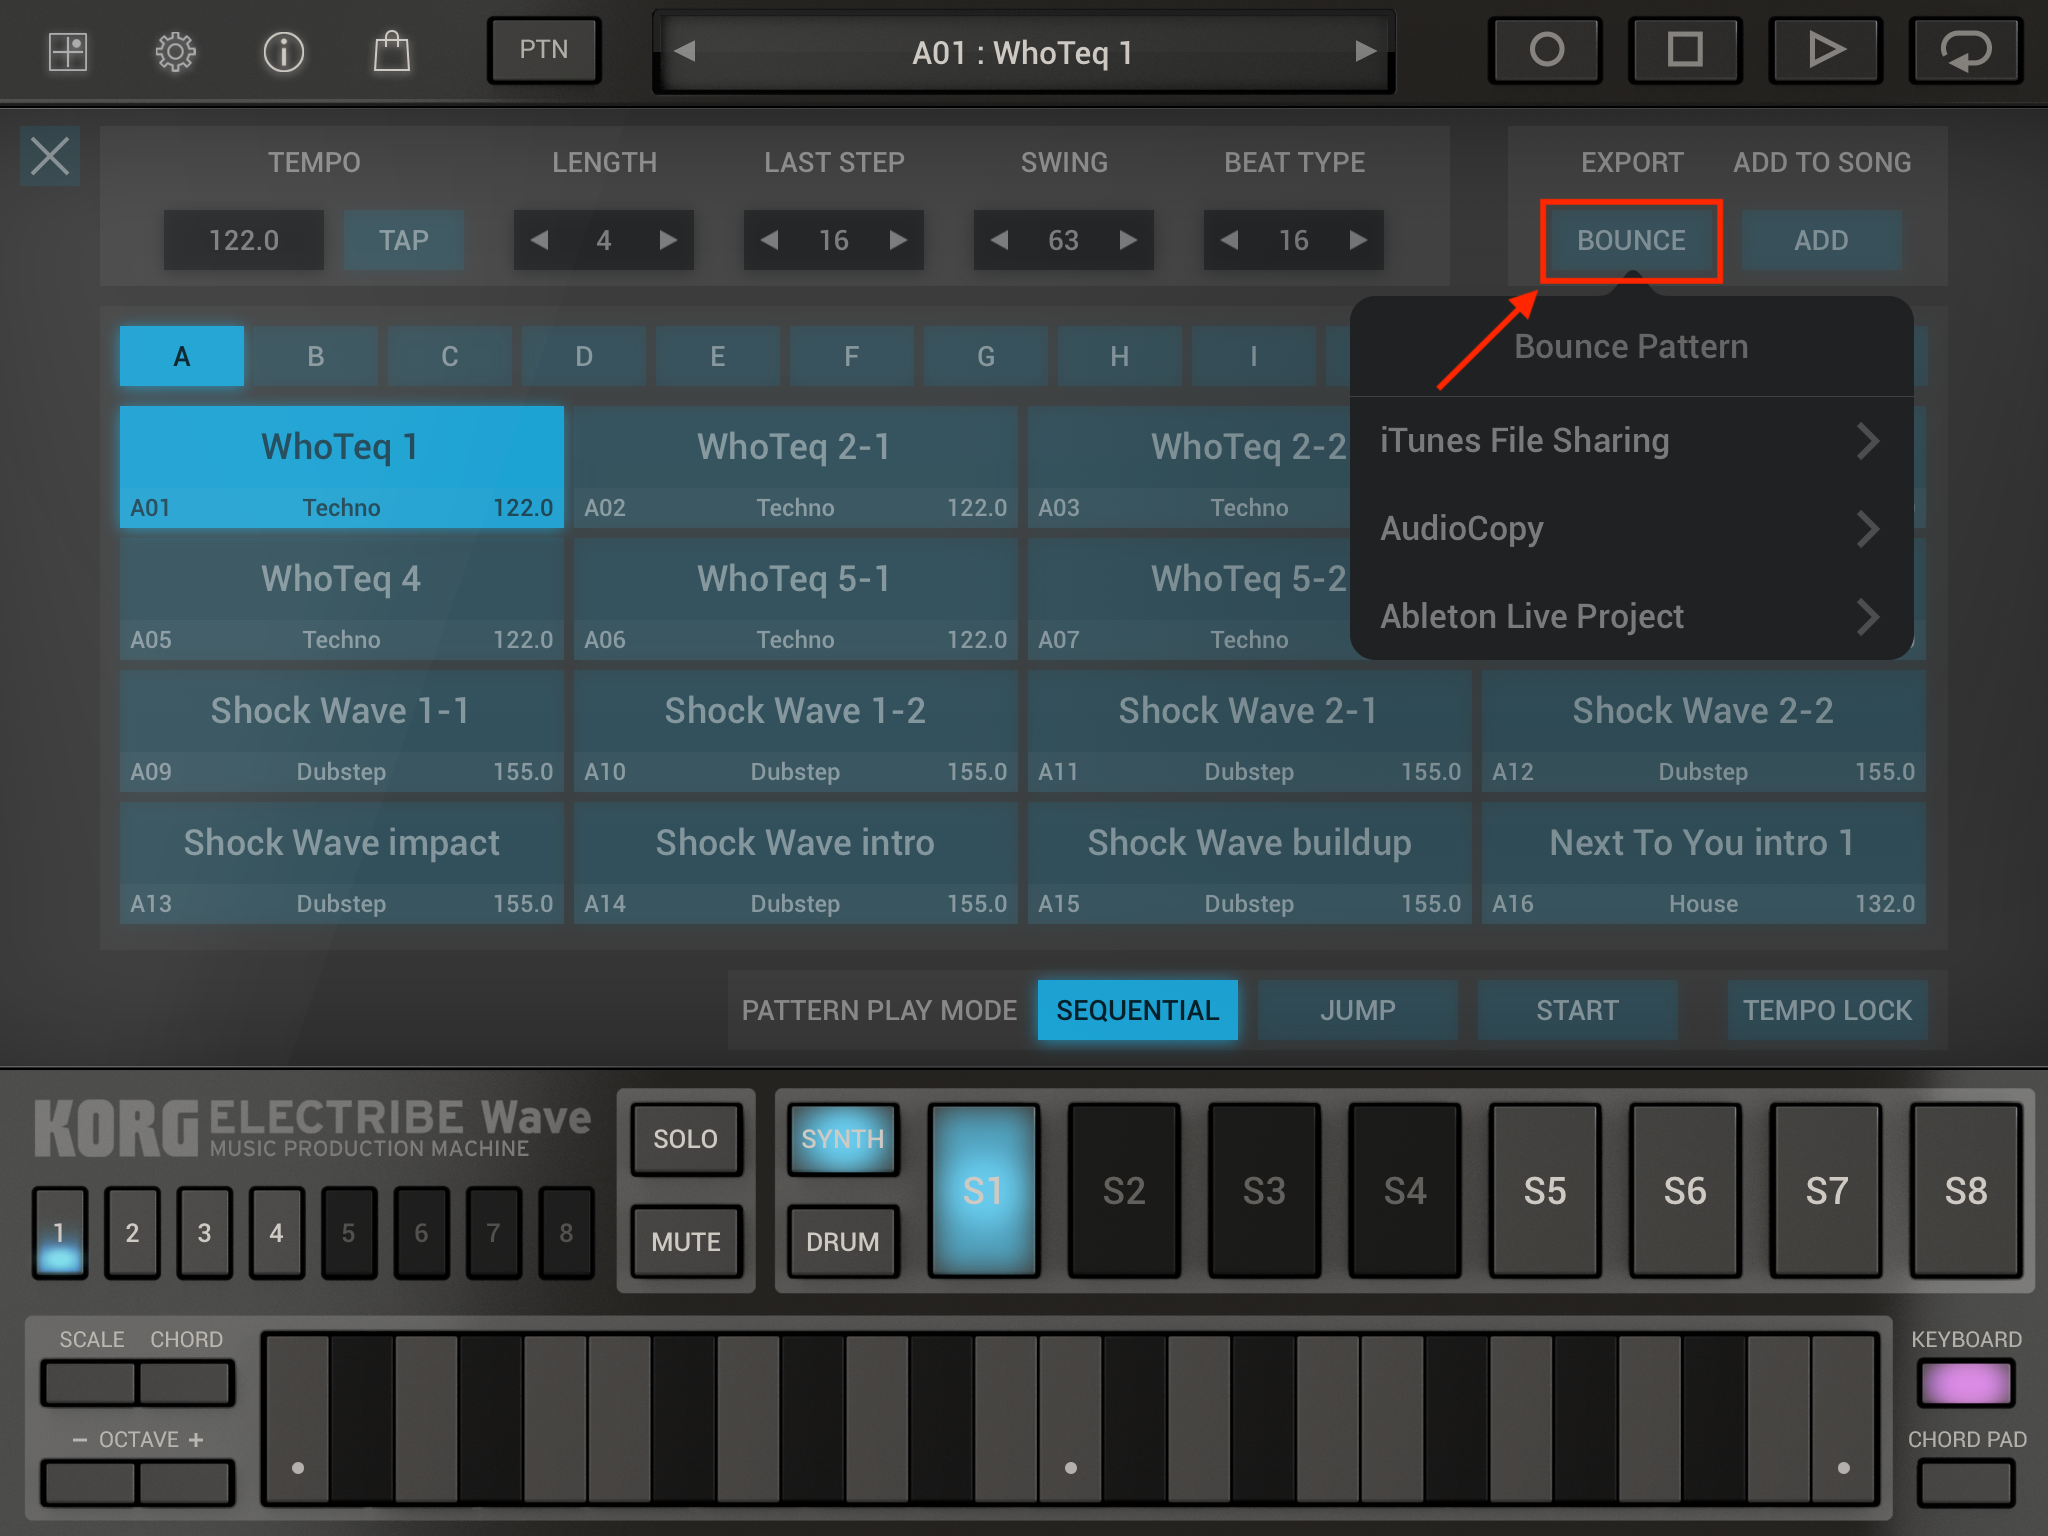Toggle TEMPO LOCK

1828,1010
